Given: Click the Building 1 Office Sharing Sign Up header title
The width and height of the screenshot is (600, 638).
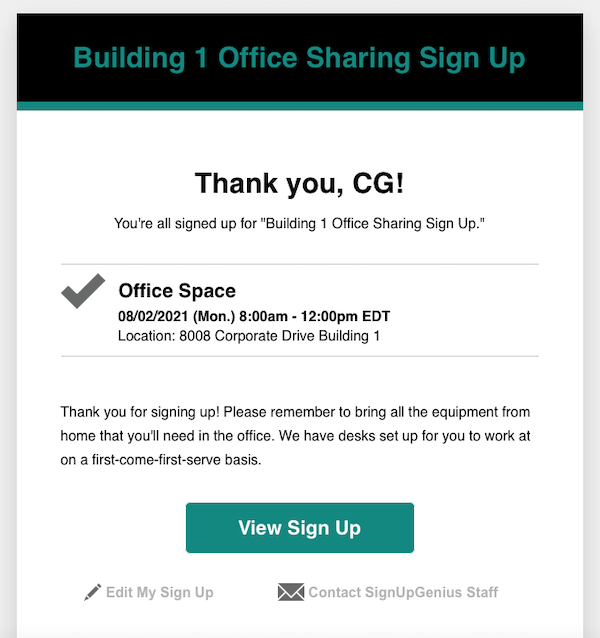Looking at the screenshot, I should click(x=299, y=58).
